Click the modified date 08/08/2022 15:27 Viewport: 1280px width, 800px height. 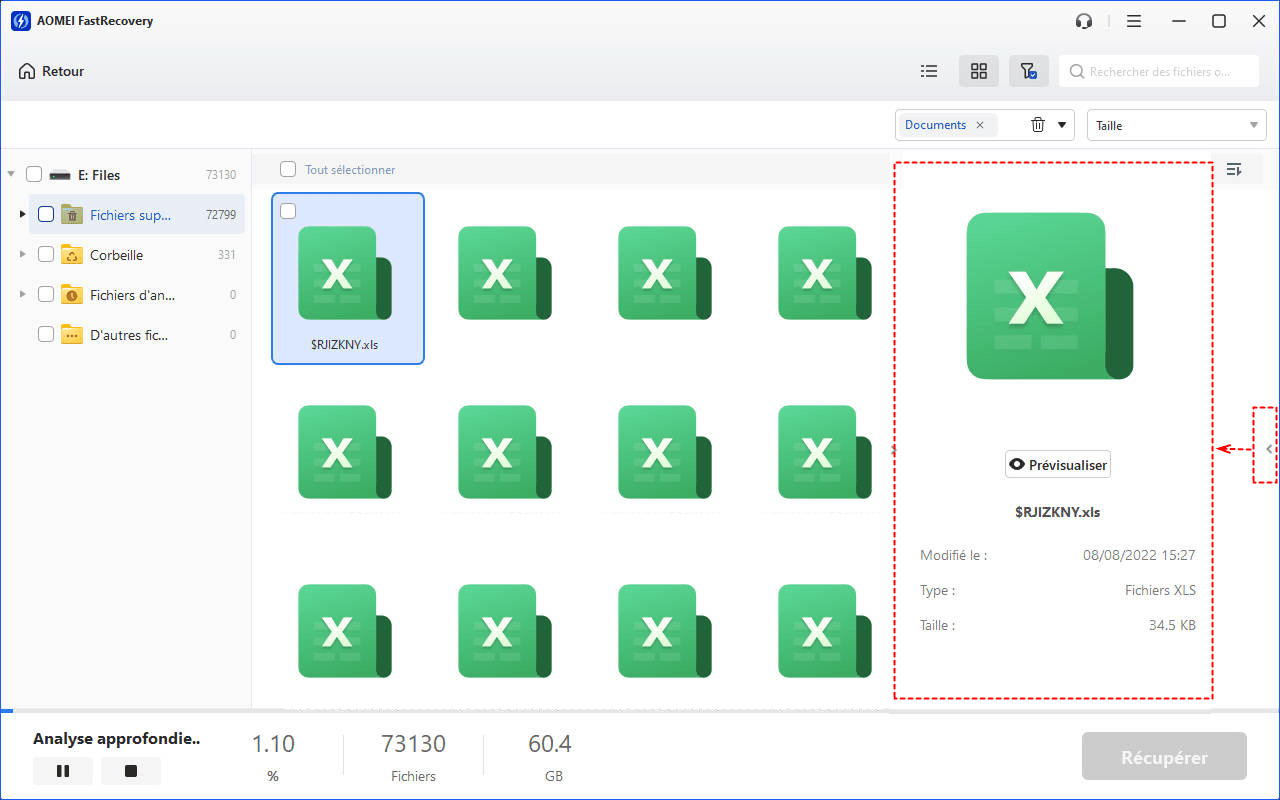pos(1139,555)
